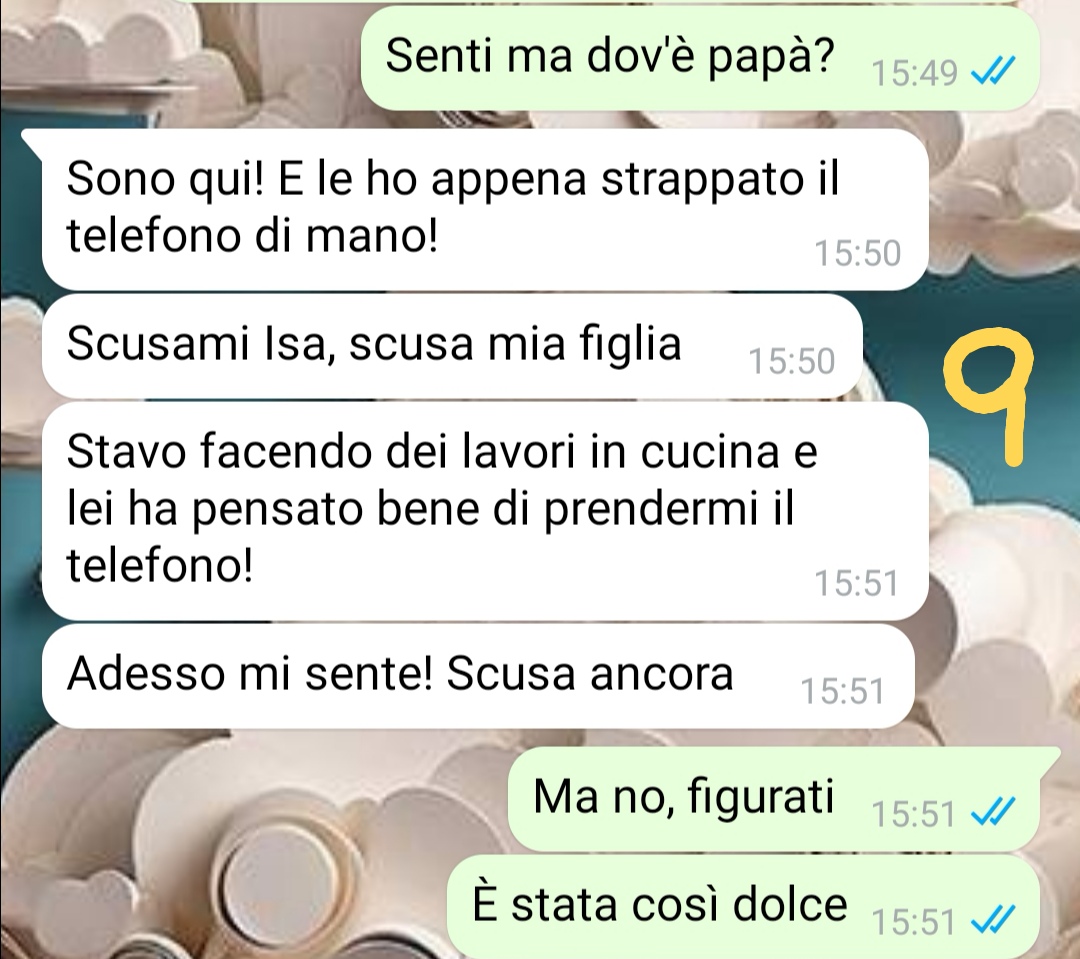Tap the word 'telefono!' in the kitchen message
The height and width of the screenshot is (959, 1080).
[x=159, y=566]
